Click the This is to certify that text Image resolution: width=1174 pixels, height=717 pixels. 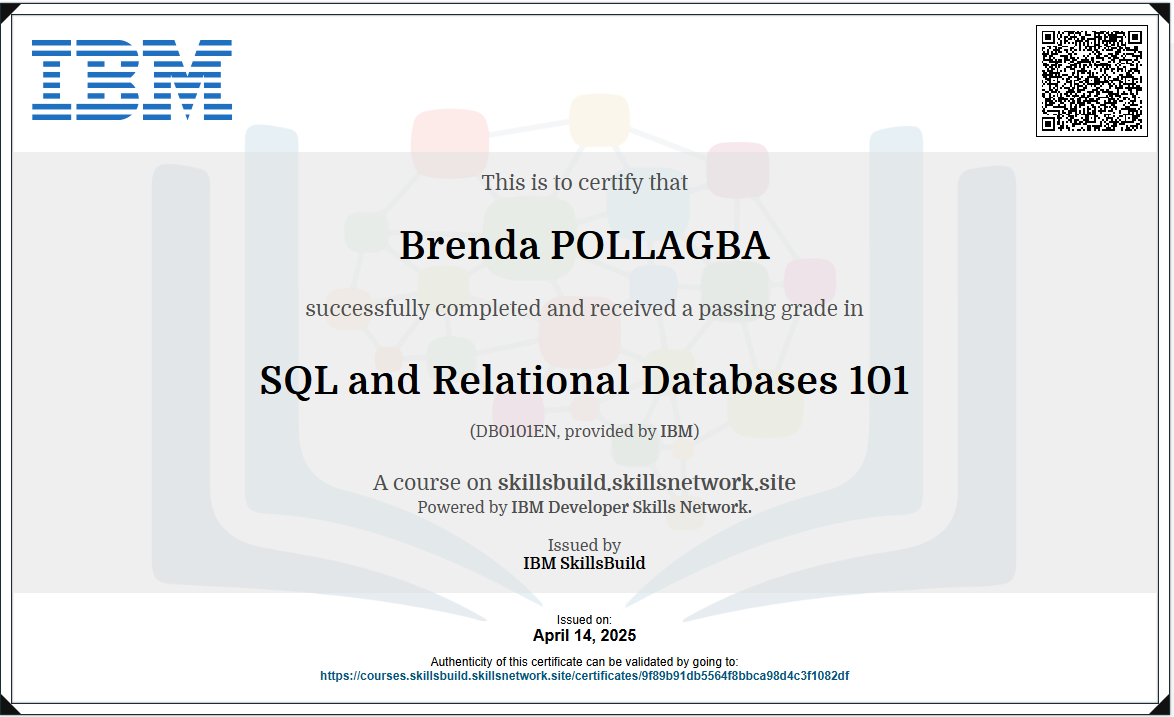click(x=584, y=183)
